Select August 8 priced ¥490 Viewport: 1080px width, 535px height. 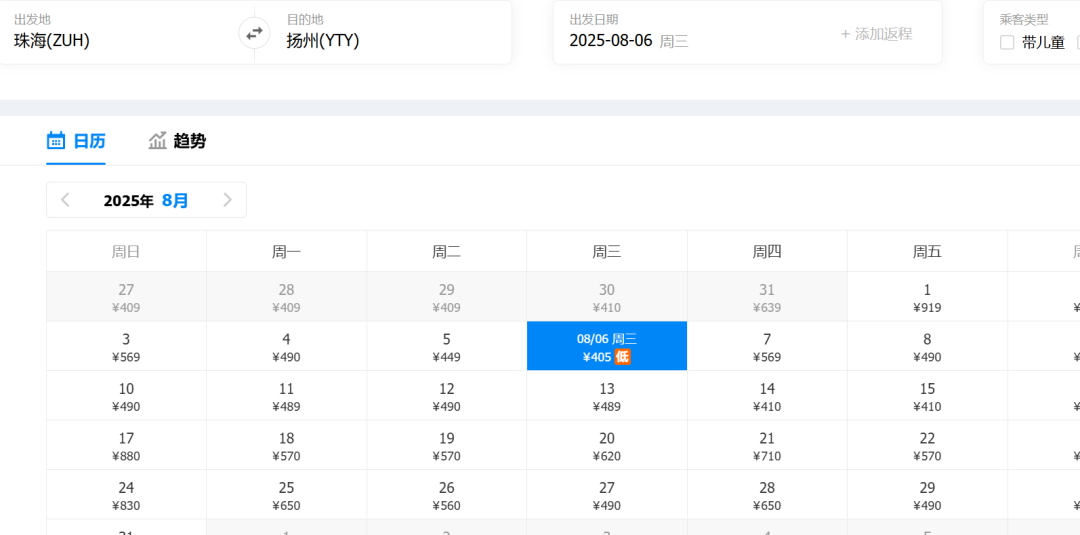click(927, 346)
